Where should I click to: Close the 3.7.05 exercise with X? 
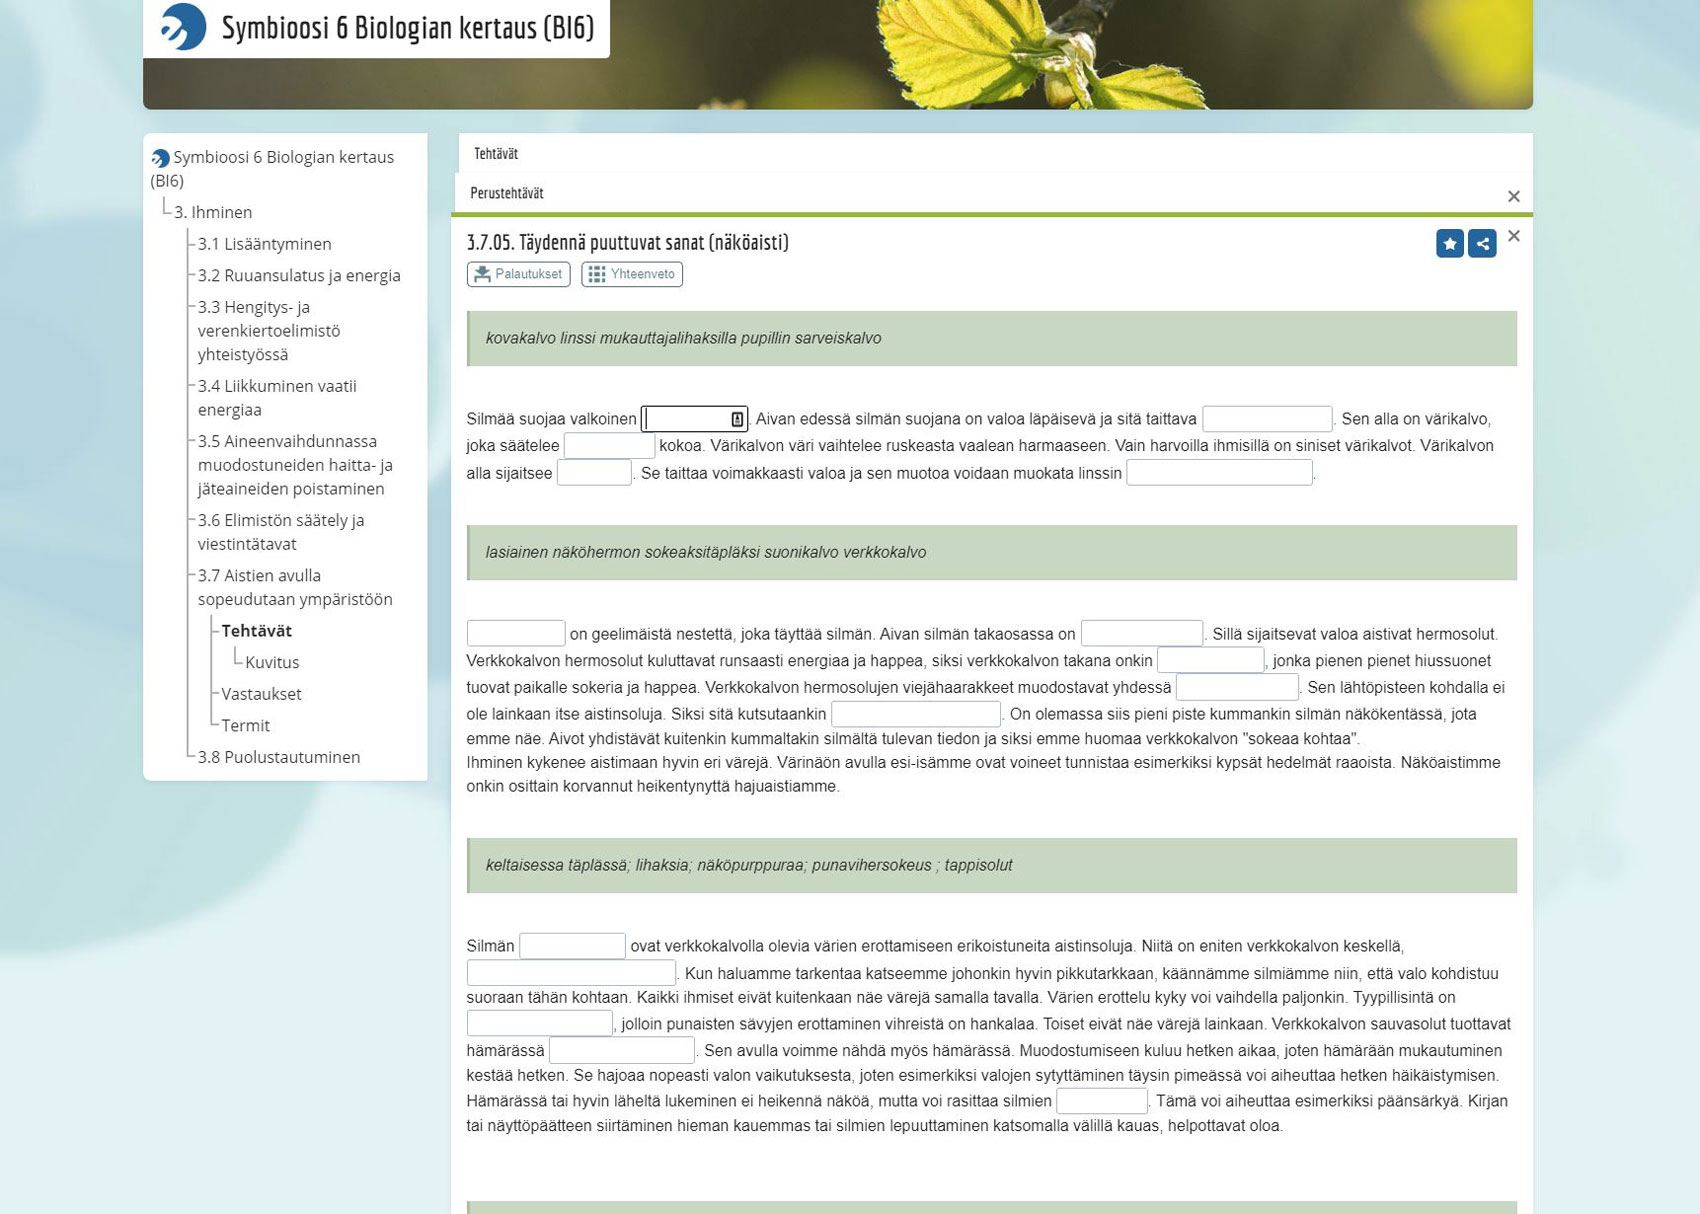tap(1513, 236)
